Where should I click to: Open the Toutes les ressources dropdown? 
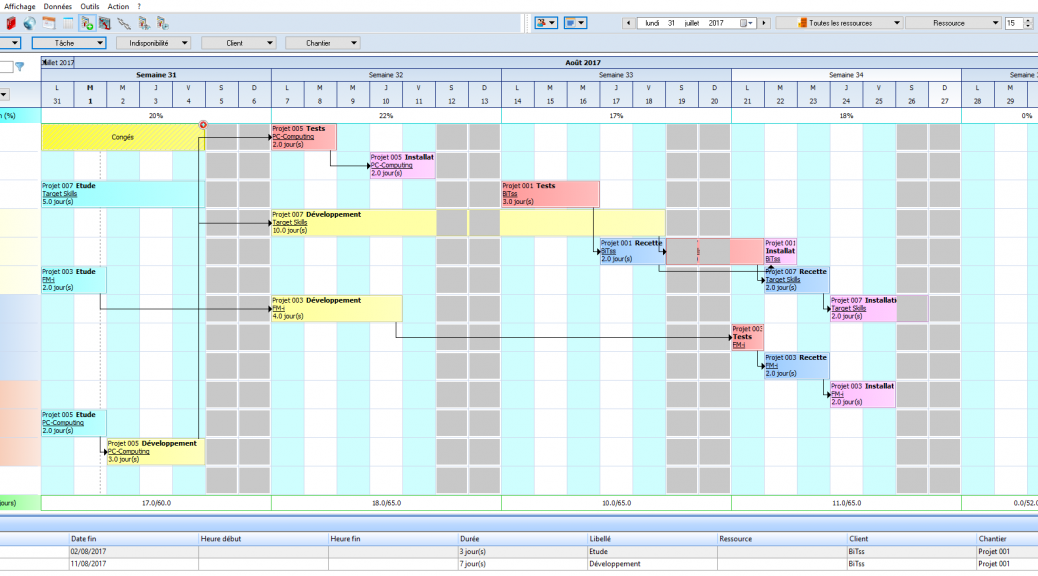840,23
